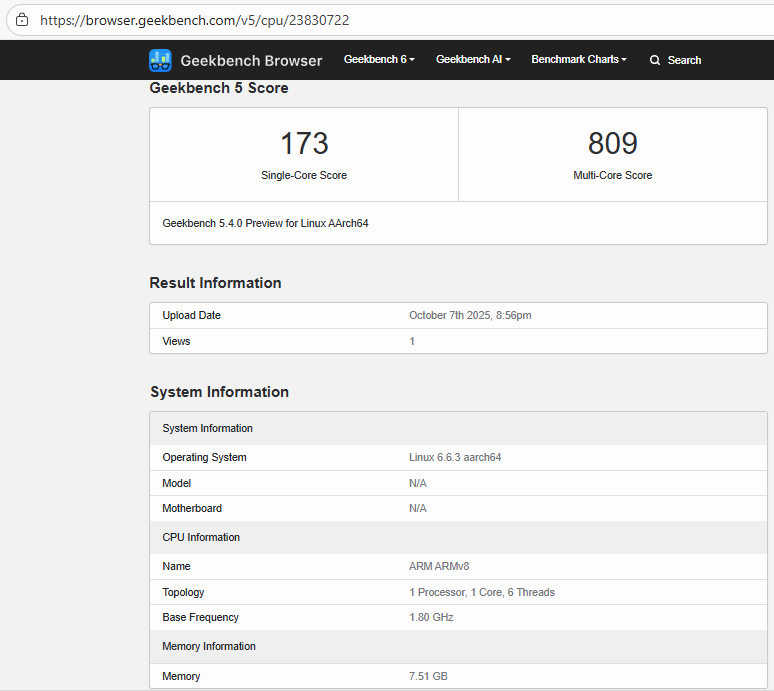Click the Multi-Core Score label
The height and width of the screenshot is (691, 774).
(613, 175)
